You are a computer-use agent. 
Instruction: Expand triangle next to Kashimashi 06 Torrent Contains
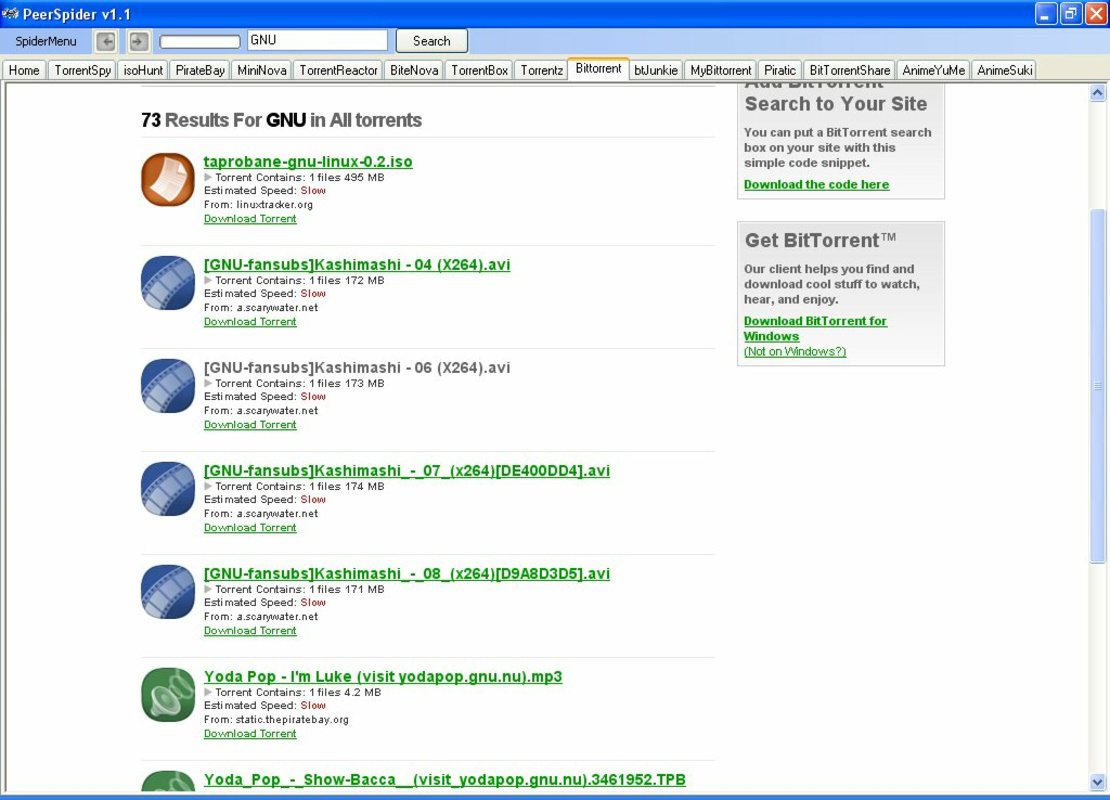(x=208, y=383)
